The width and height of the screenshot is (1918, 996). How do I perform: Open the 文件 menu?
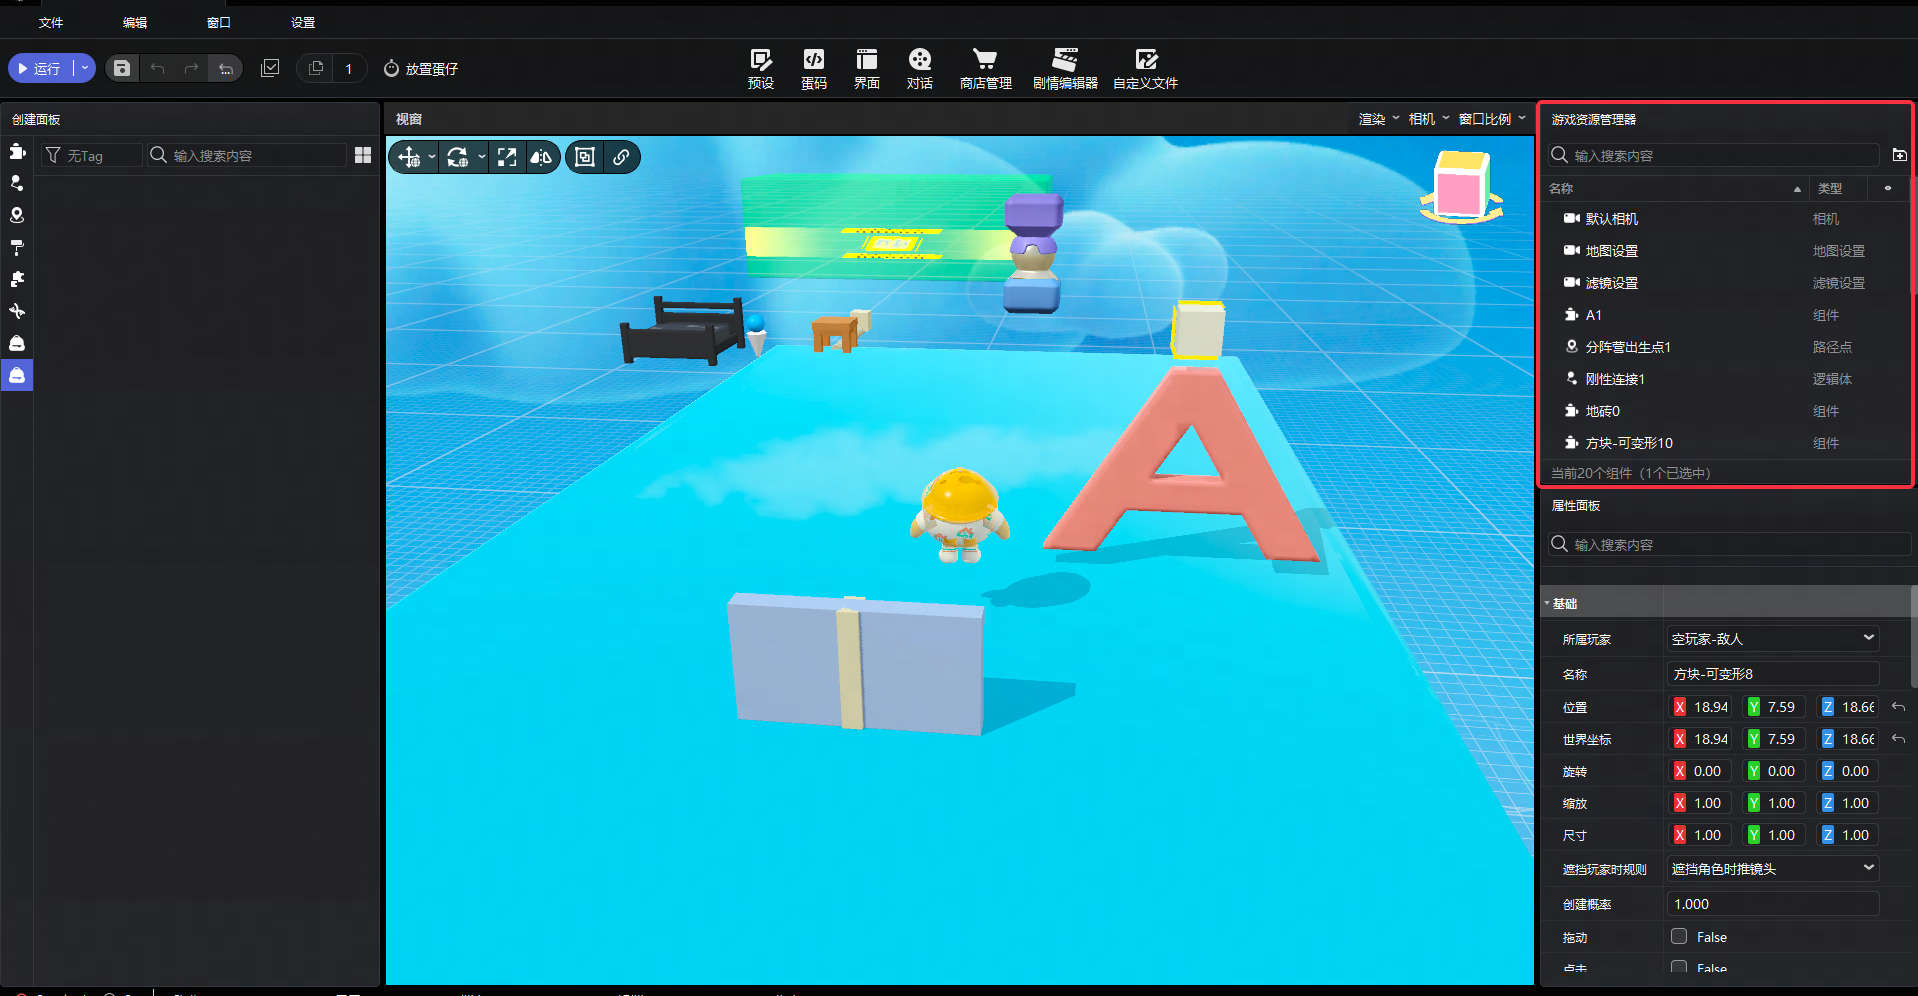pyautogui.click(x=51, y=22)
